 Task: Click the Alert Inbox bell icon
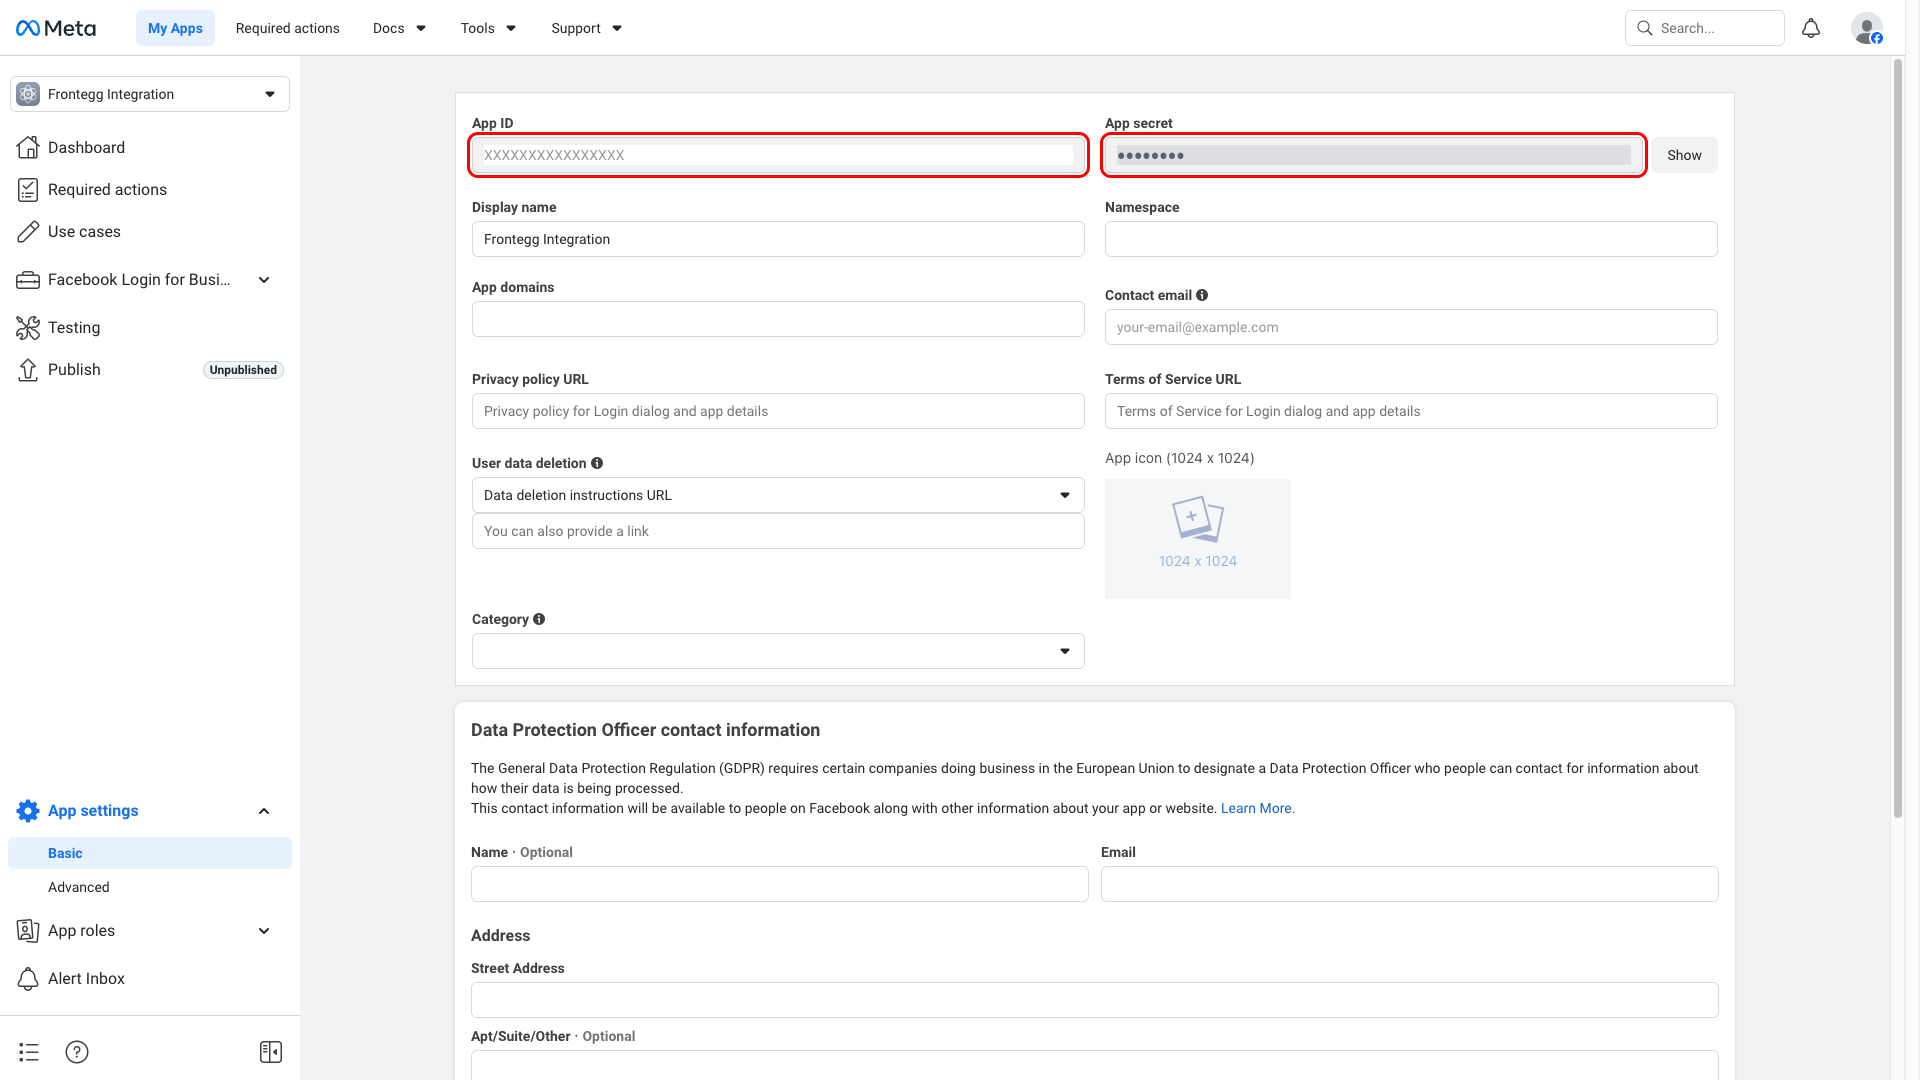(x=28, y=978)
